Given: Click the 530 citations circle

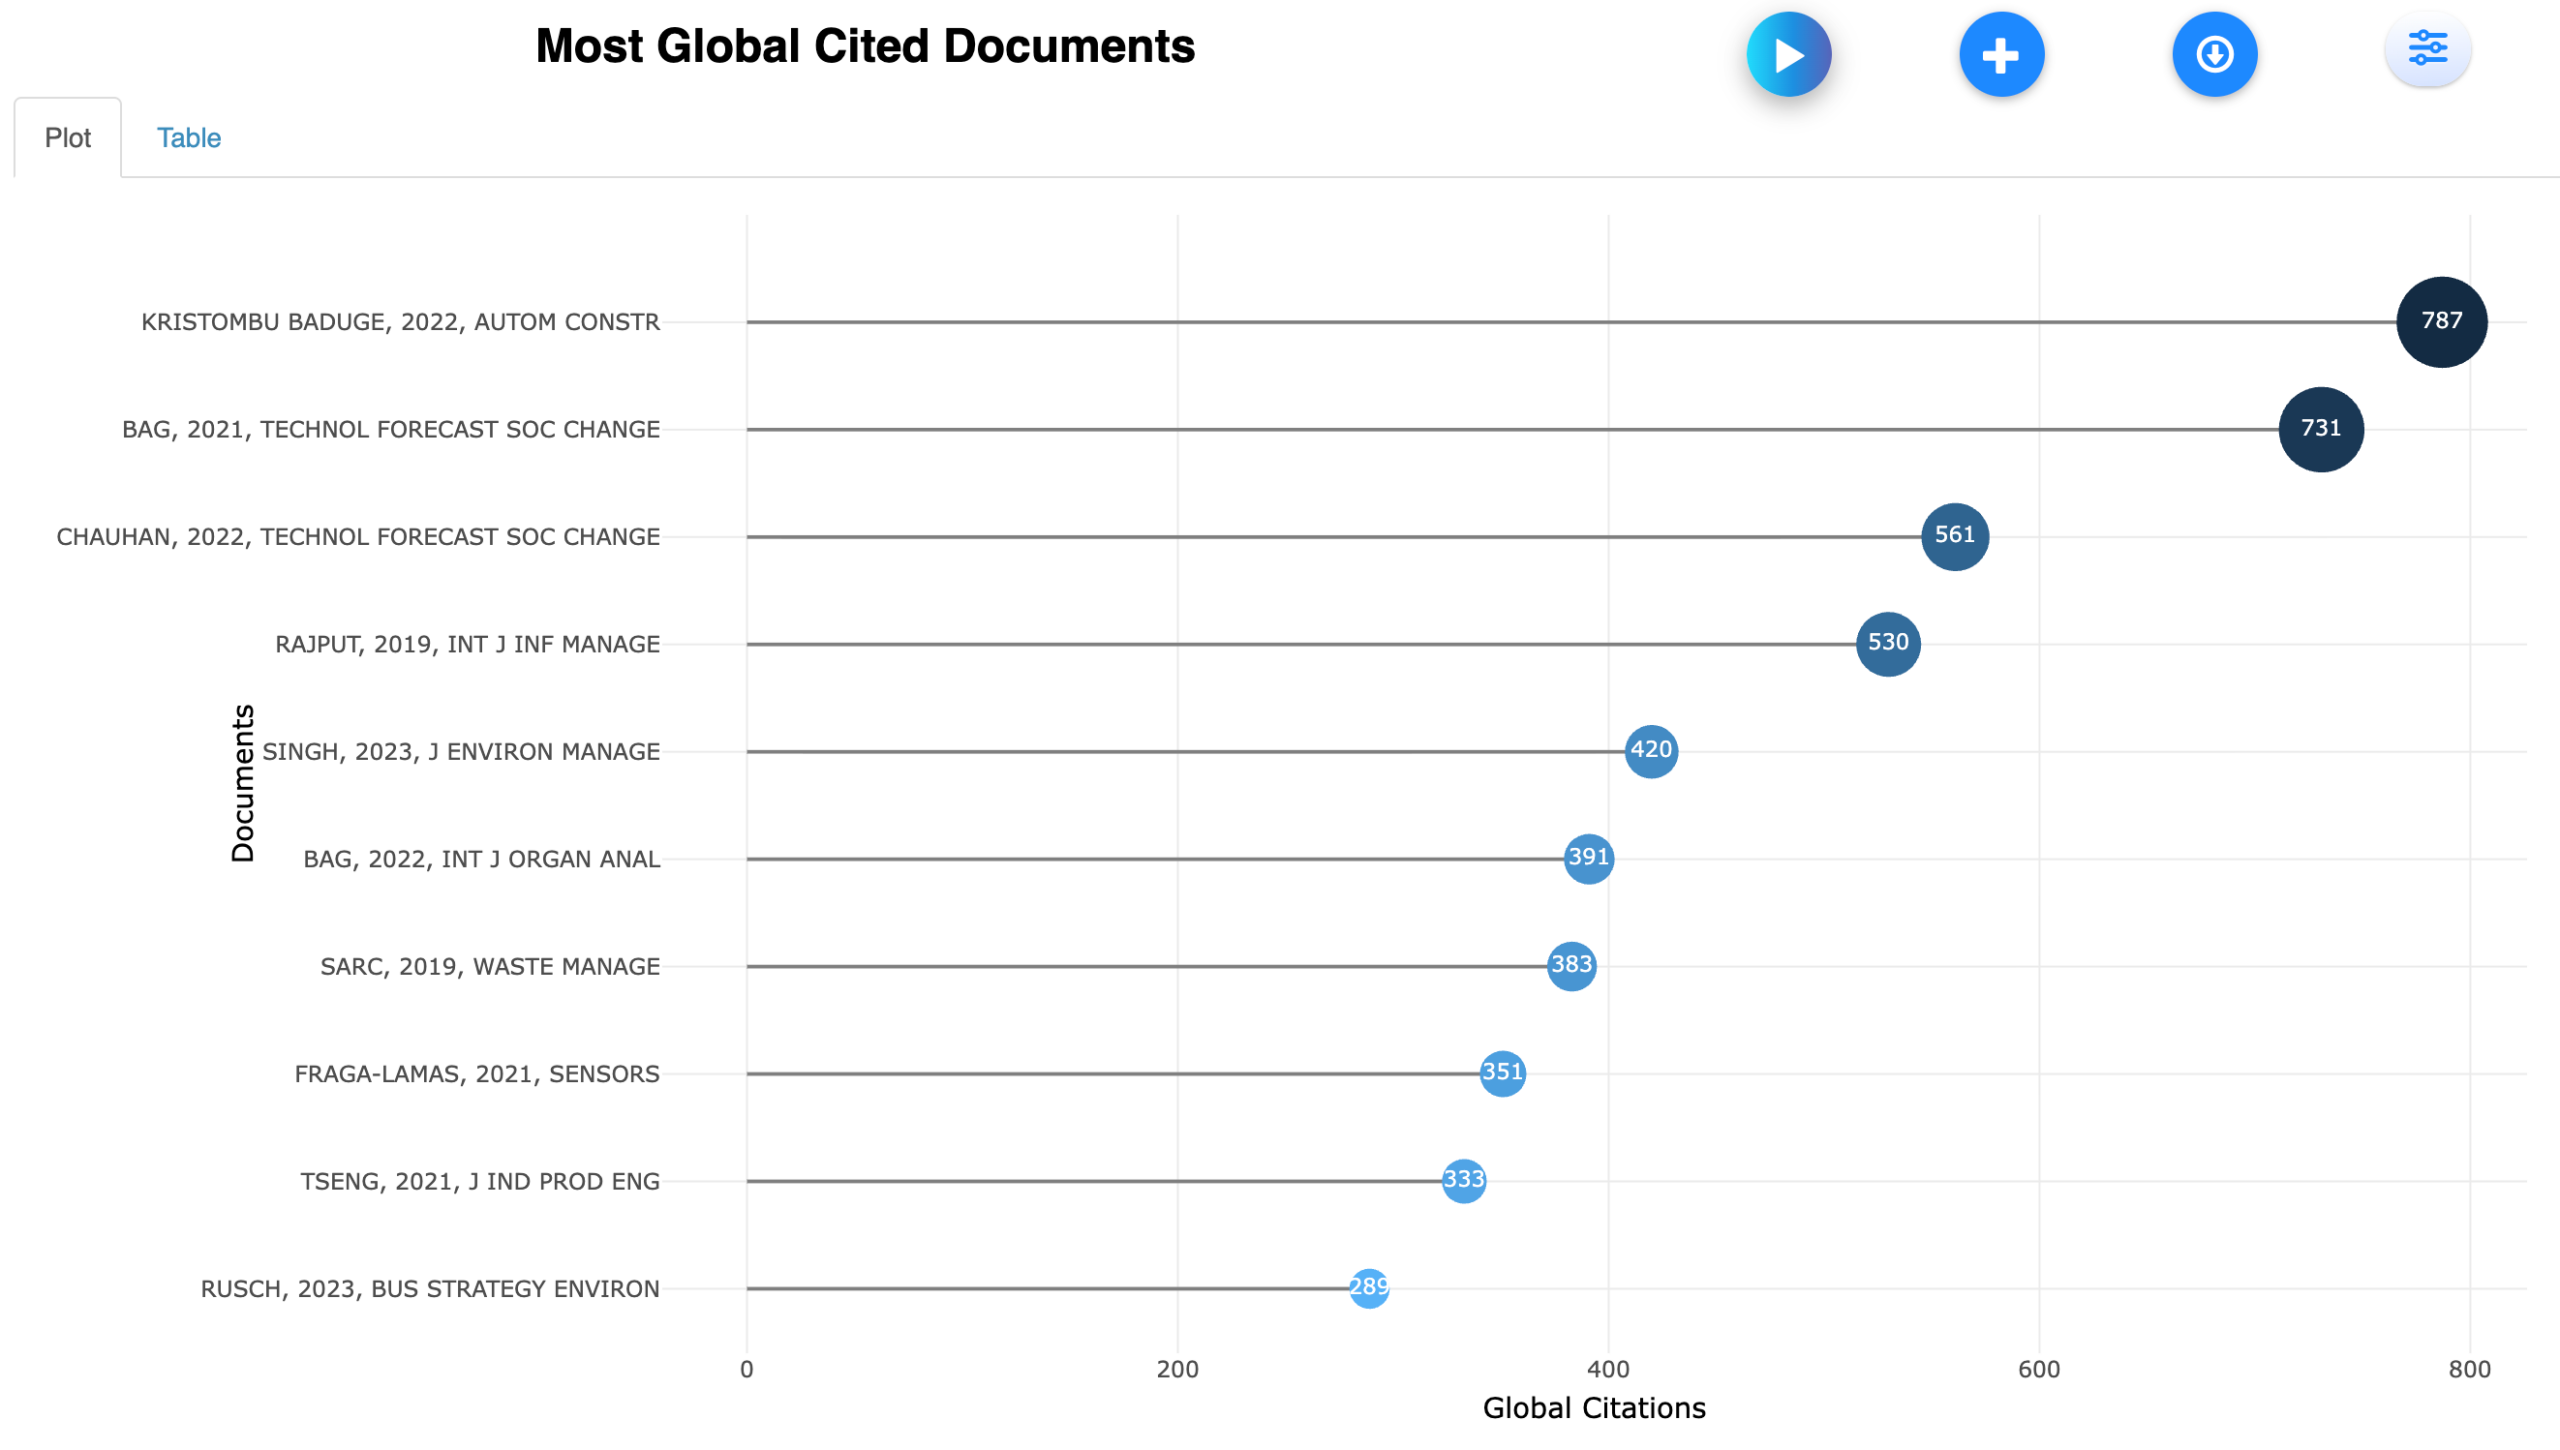Looking at the screenshot, I should coord(1887,644).
